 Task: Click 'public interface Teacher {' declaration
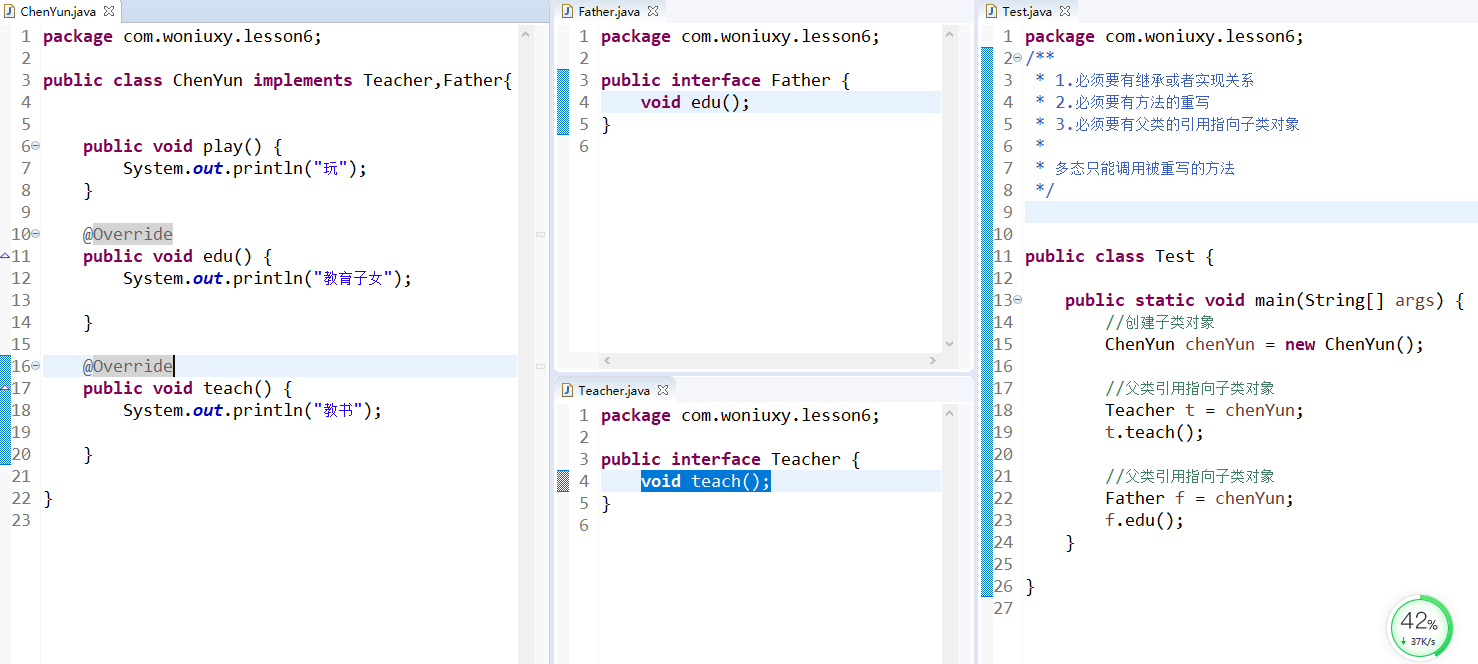click(x=731, y=459)
